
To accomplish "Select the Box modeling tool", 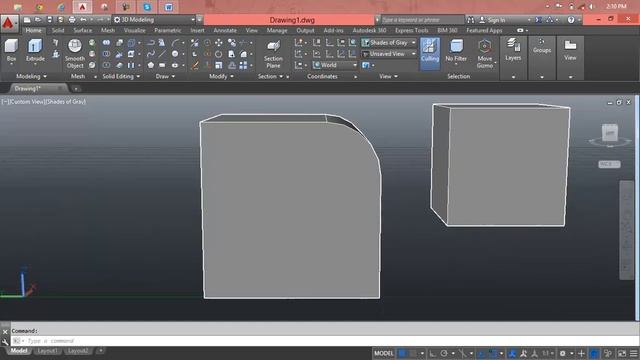I will 11,51.
